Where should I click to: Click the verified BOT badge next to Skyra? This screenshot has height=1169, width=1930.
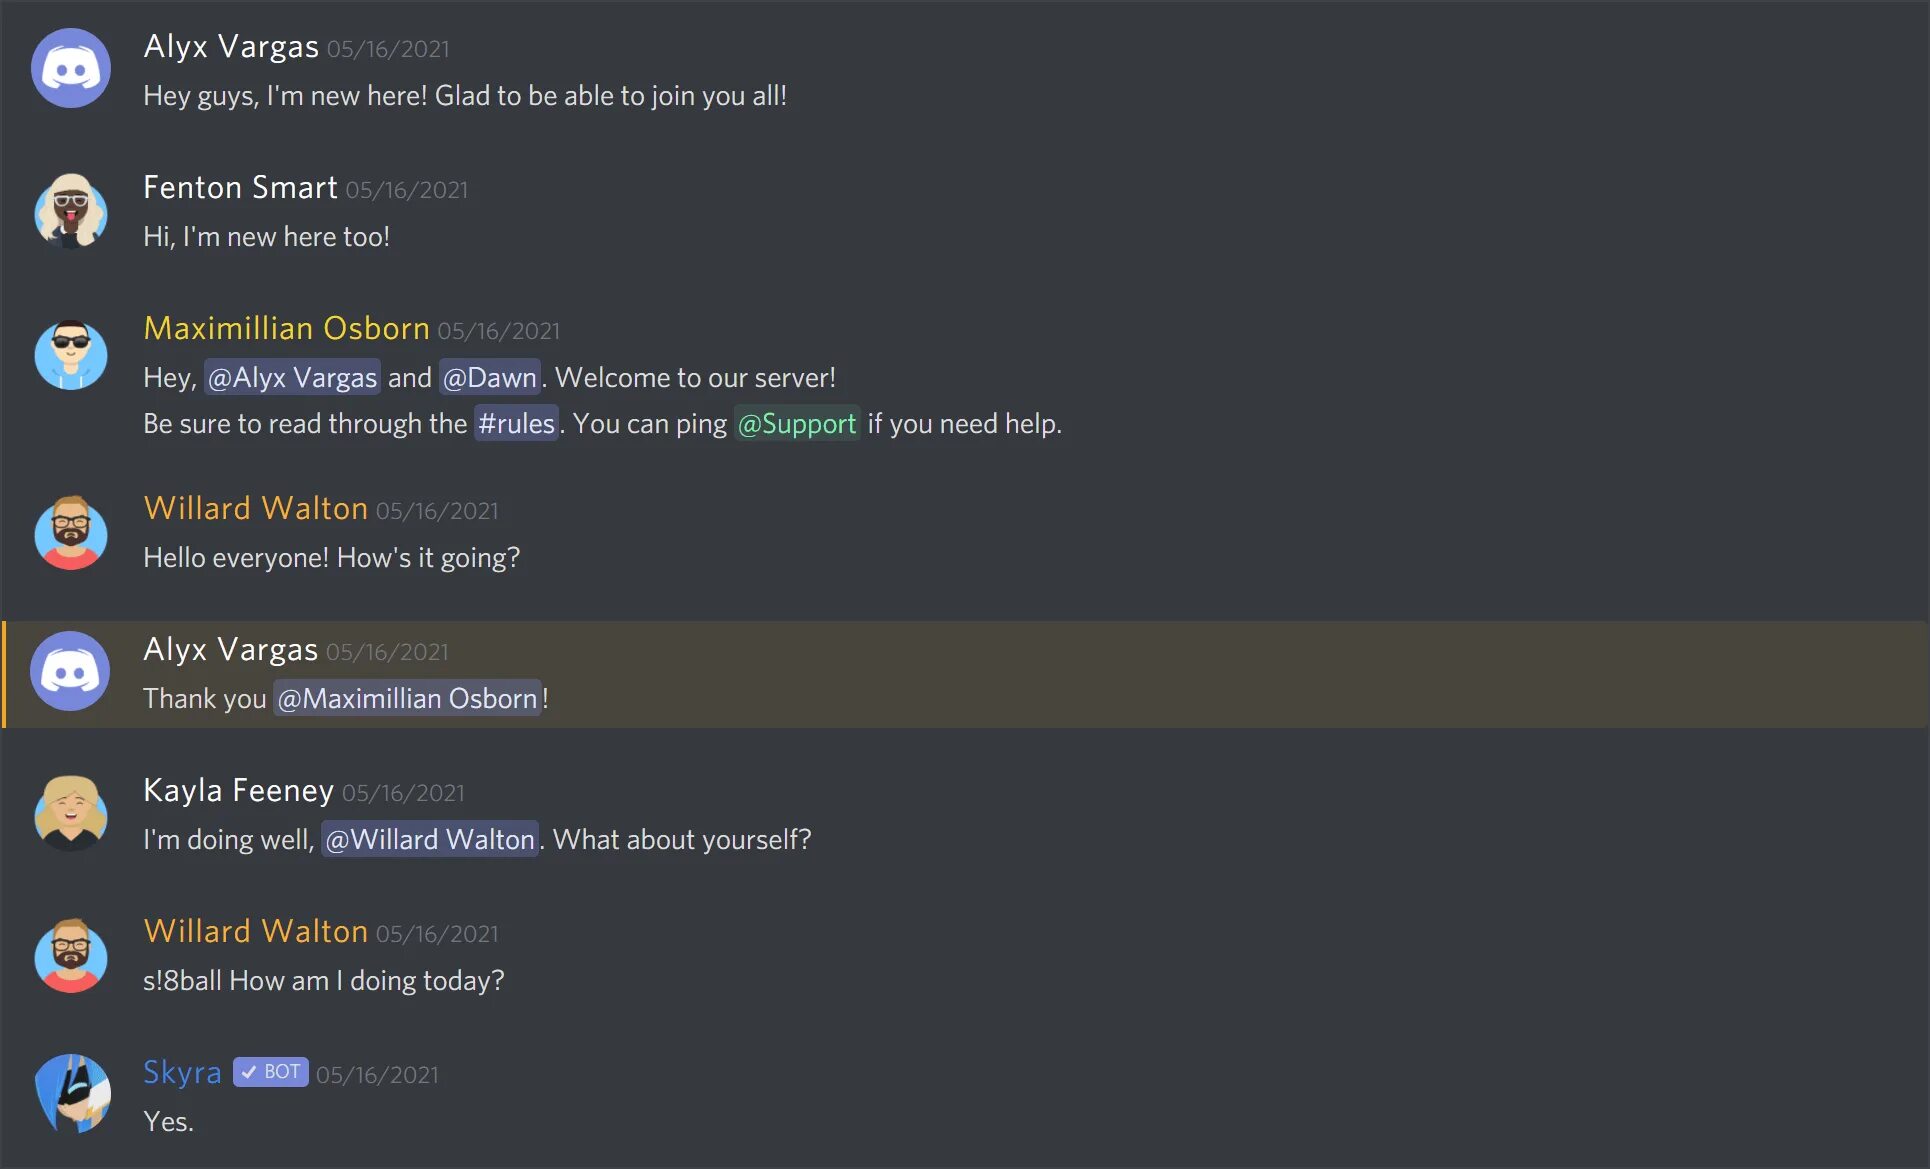point(271,1072)
